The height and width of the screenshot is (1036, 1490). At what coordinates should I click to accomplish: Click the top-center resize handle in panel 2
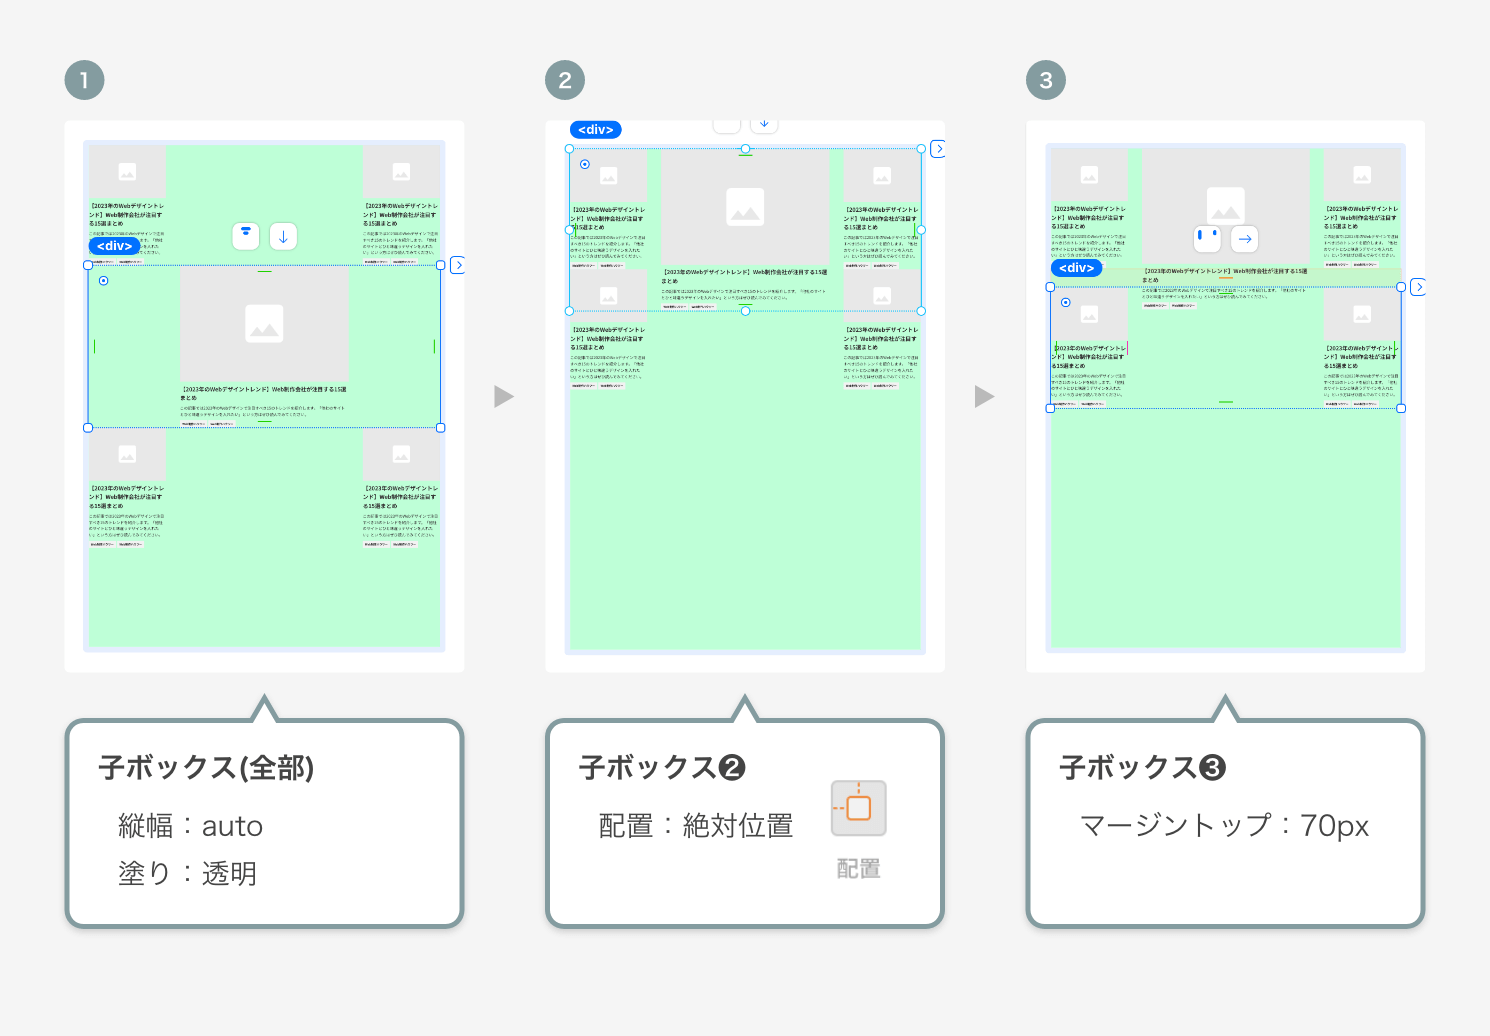point(745,148)
